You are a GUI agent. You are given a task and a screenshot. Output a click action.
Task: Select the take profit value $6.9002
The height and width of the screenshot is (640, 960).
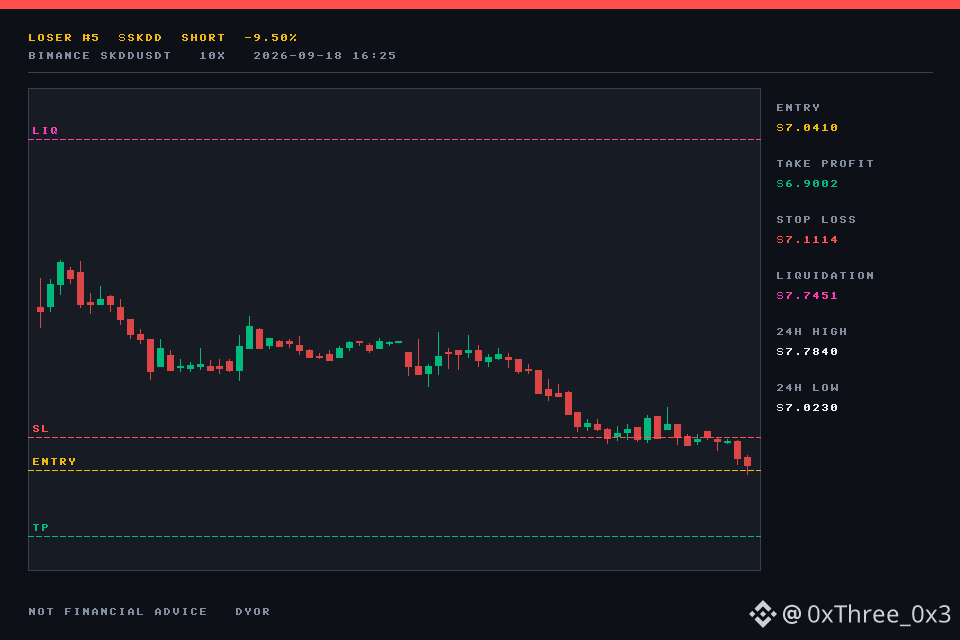coord(807,184)
